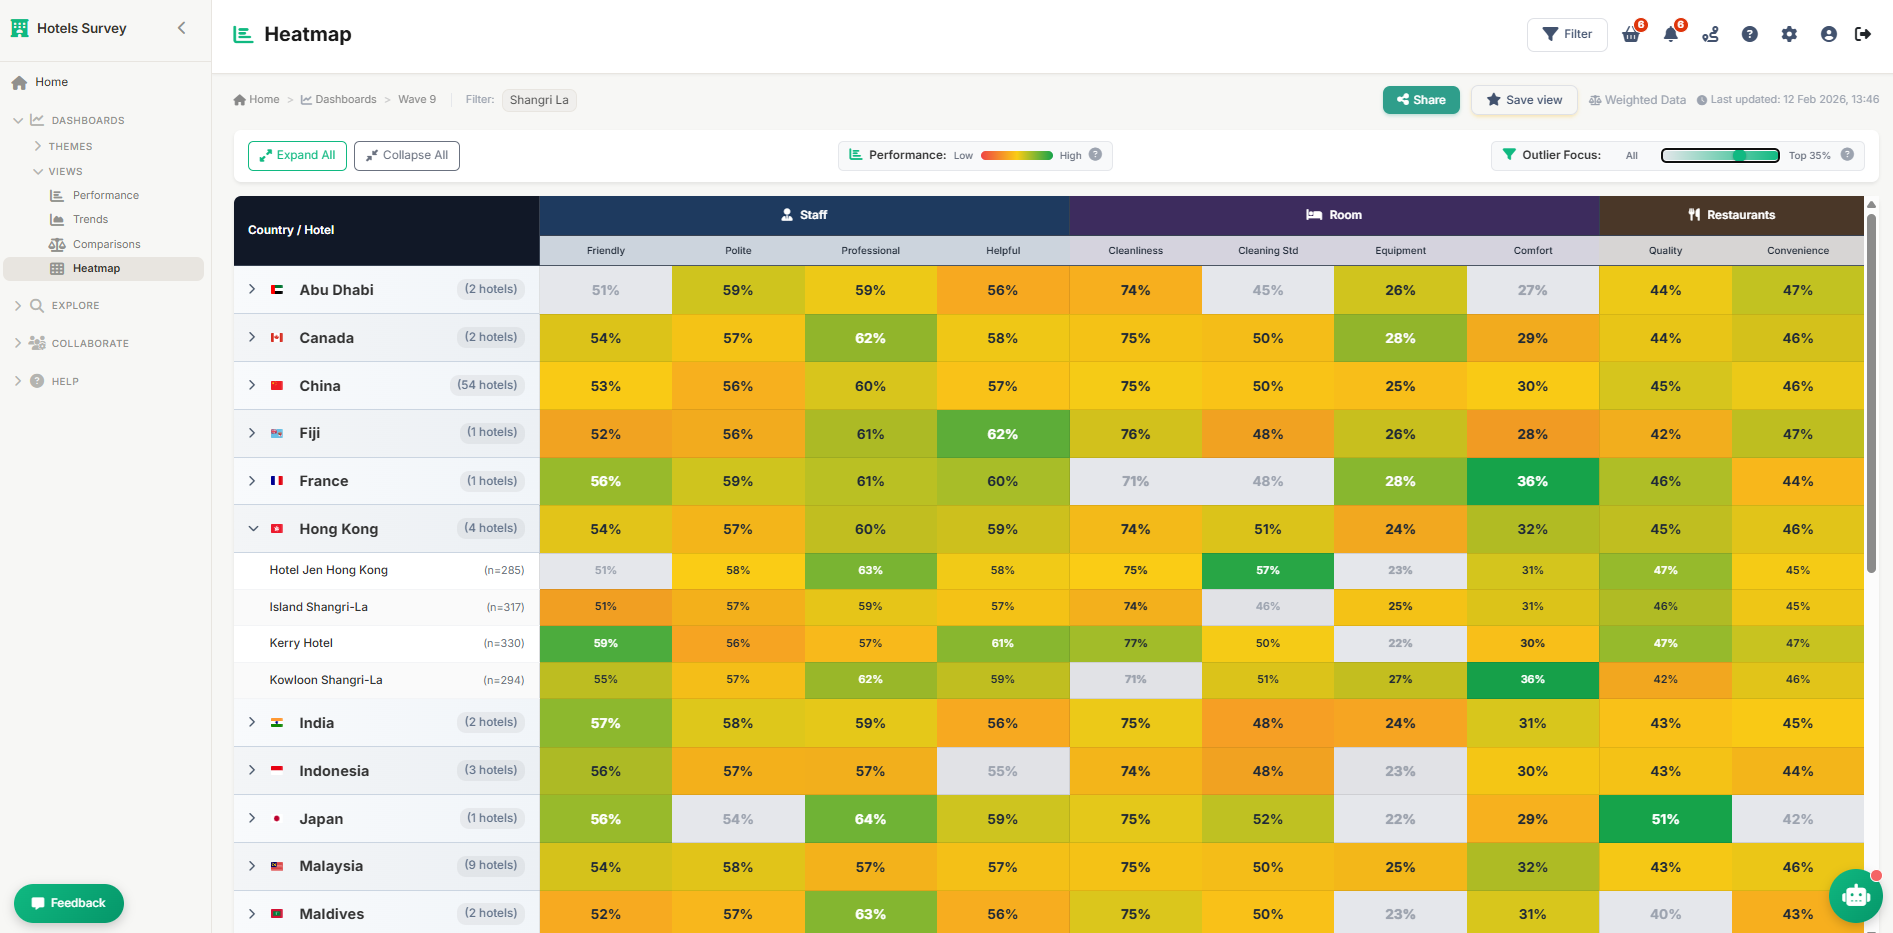
Task: Click the Save view button
Action: [1524, 99]
